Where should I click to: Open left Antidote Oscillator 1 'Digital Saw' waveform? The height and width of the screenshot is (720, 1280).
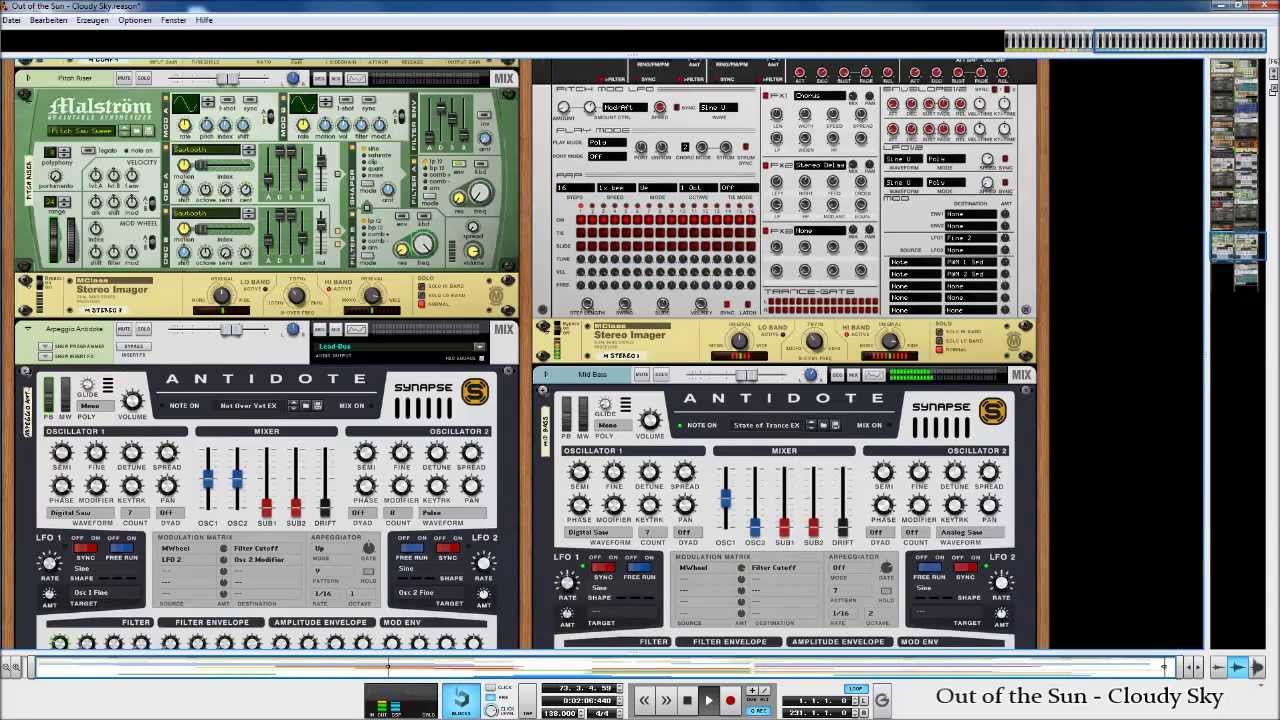pos(82,513)
